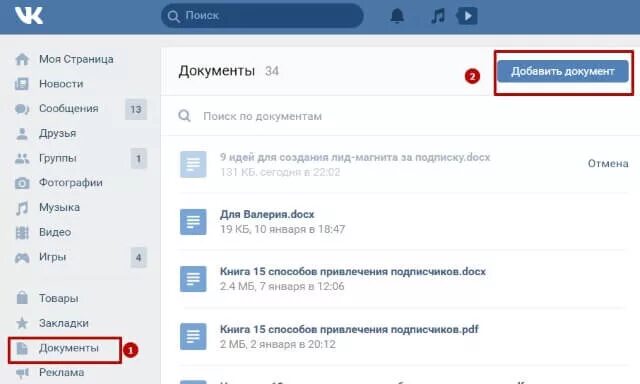The height and width of the screenshot is (384, 640).
Task: Open the VK logo home link
Action: tap(29, 16)
